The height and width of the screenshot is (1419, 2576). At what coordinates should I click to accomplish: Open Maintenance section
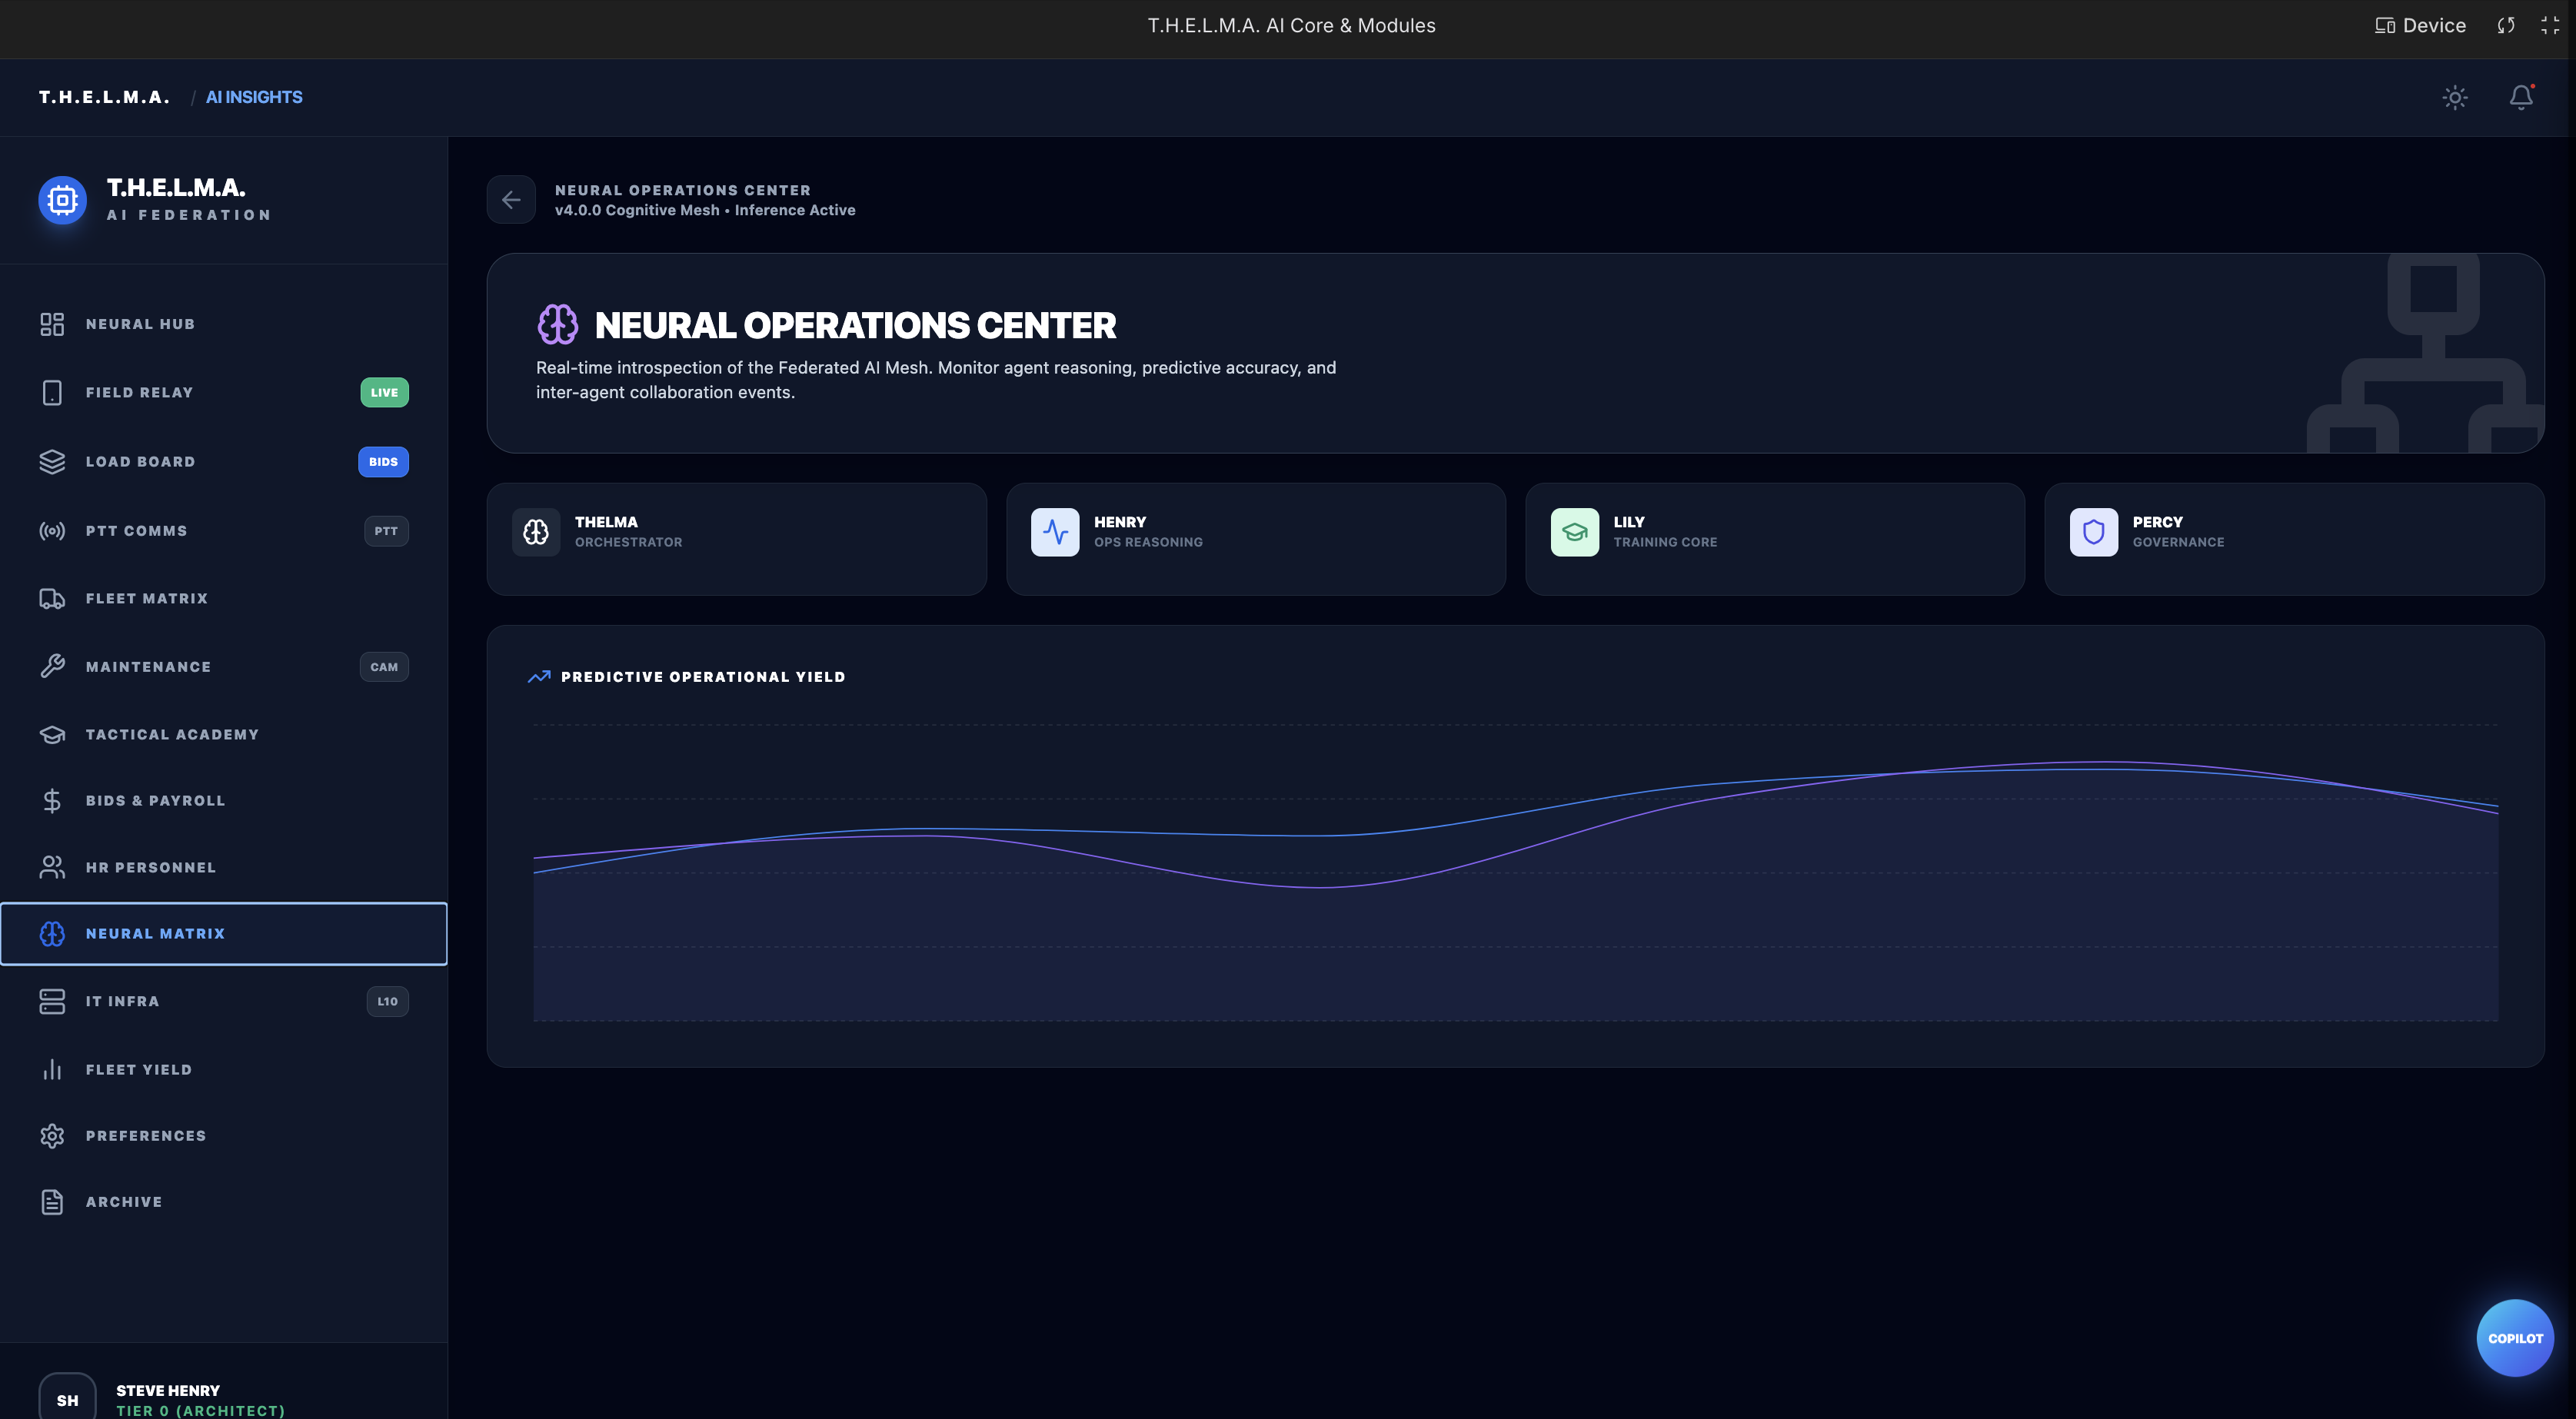tap(148, 667)
